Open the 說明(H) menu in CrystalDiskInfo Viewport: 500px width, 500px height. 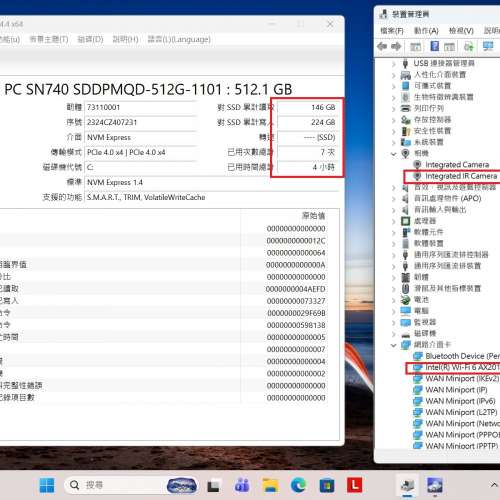point(125,39)
